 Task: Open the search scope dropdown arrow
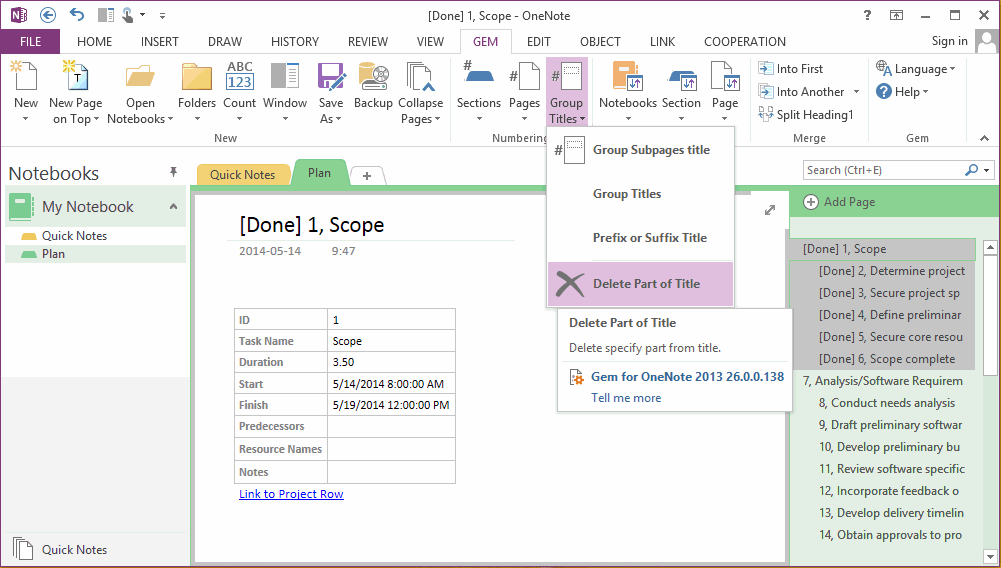click(987, 170)
